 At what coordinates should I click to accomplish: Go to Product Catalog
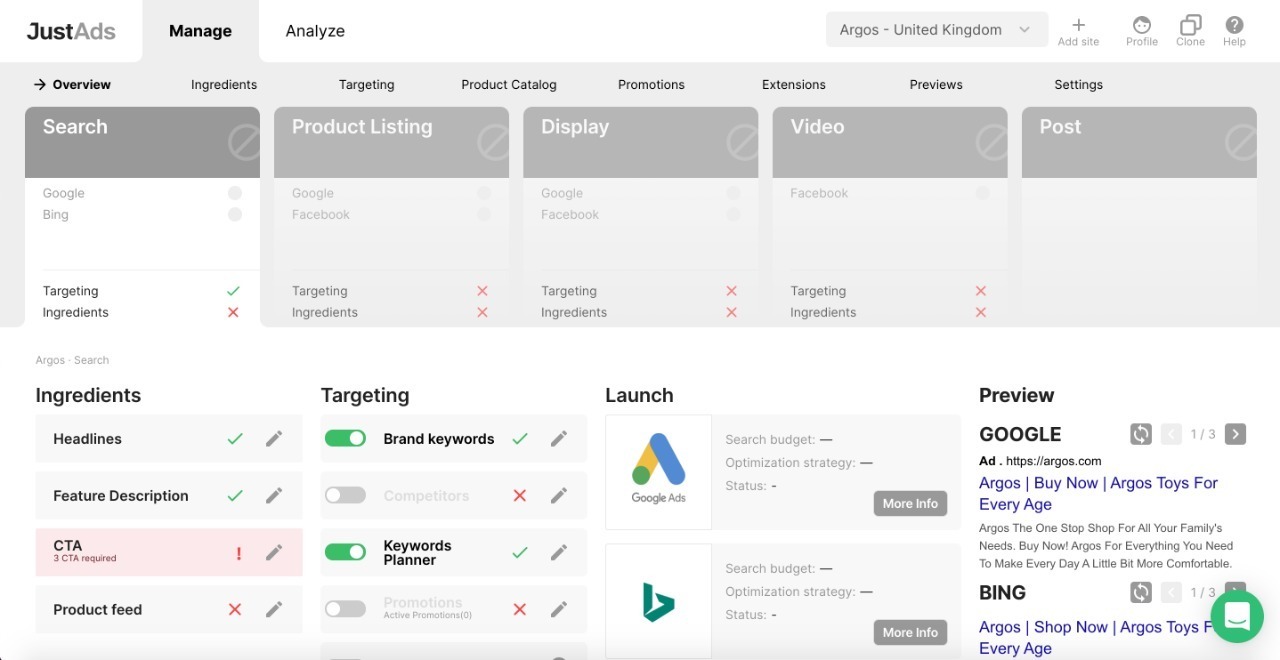[509, 85]
